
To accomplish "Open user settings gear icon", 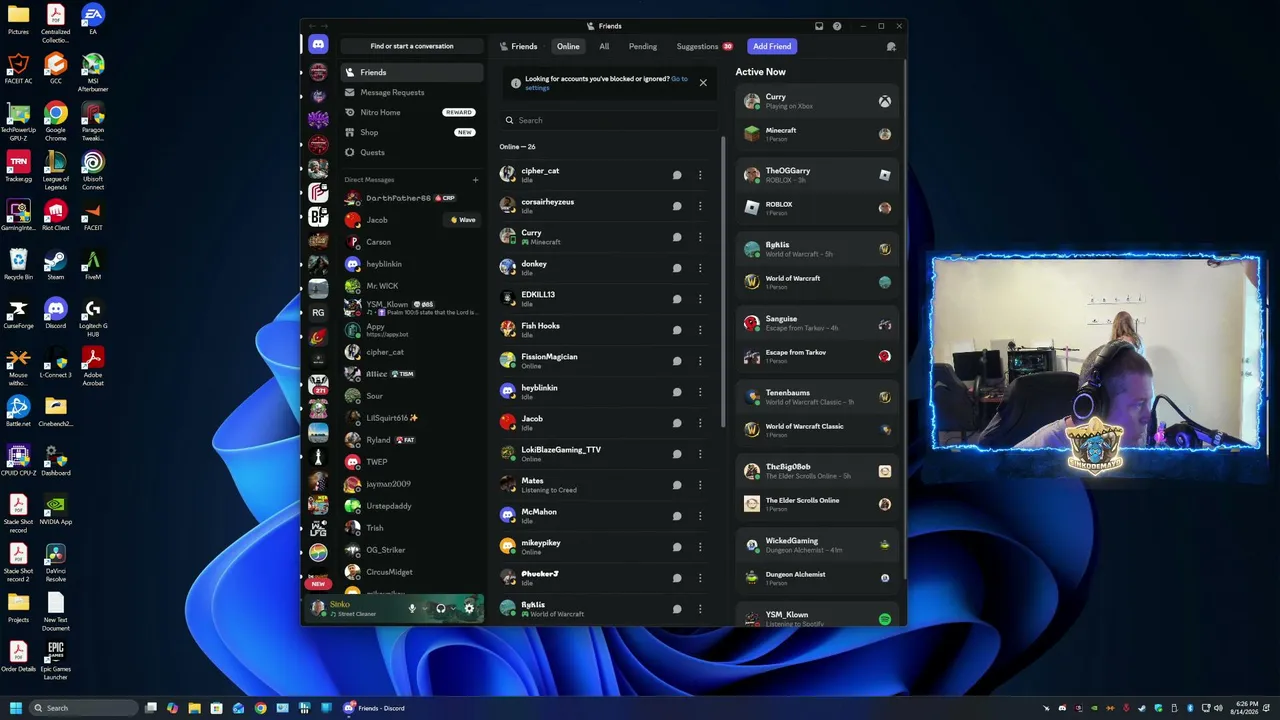I will click(469, 608).
